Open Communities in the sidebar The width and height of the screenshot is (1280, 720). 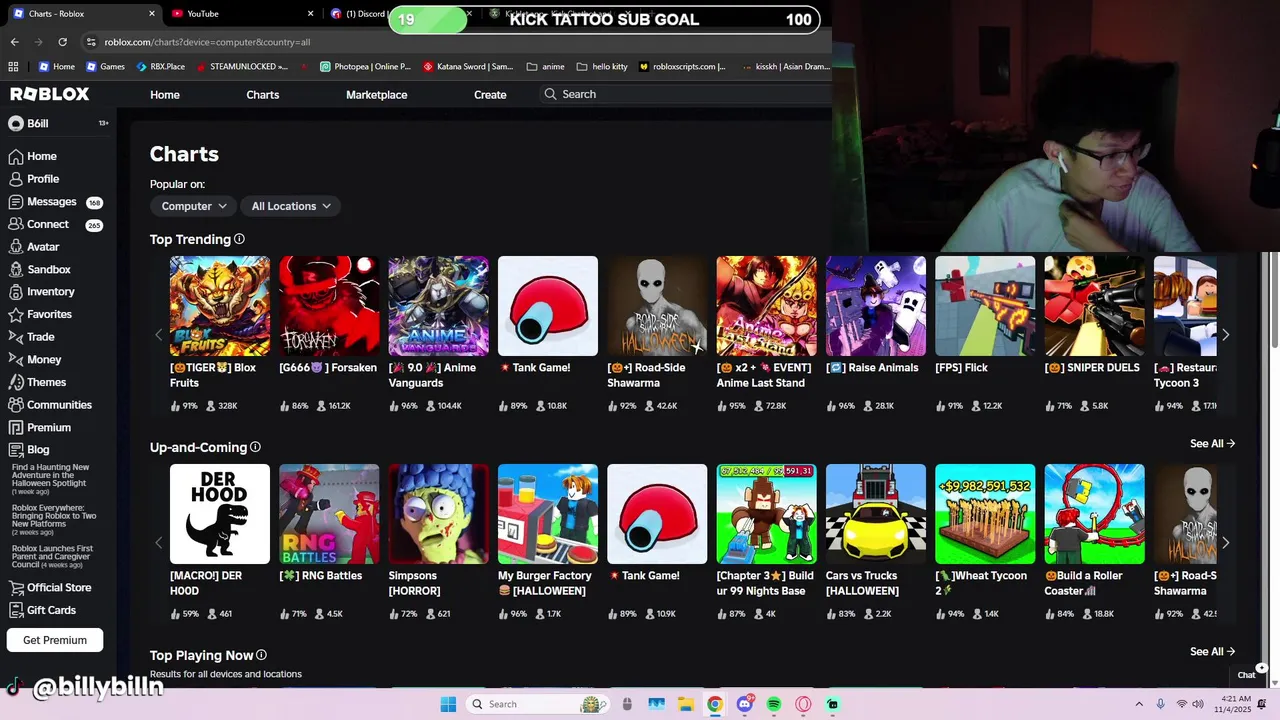(50, 405)
